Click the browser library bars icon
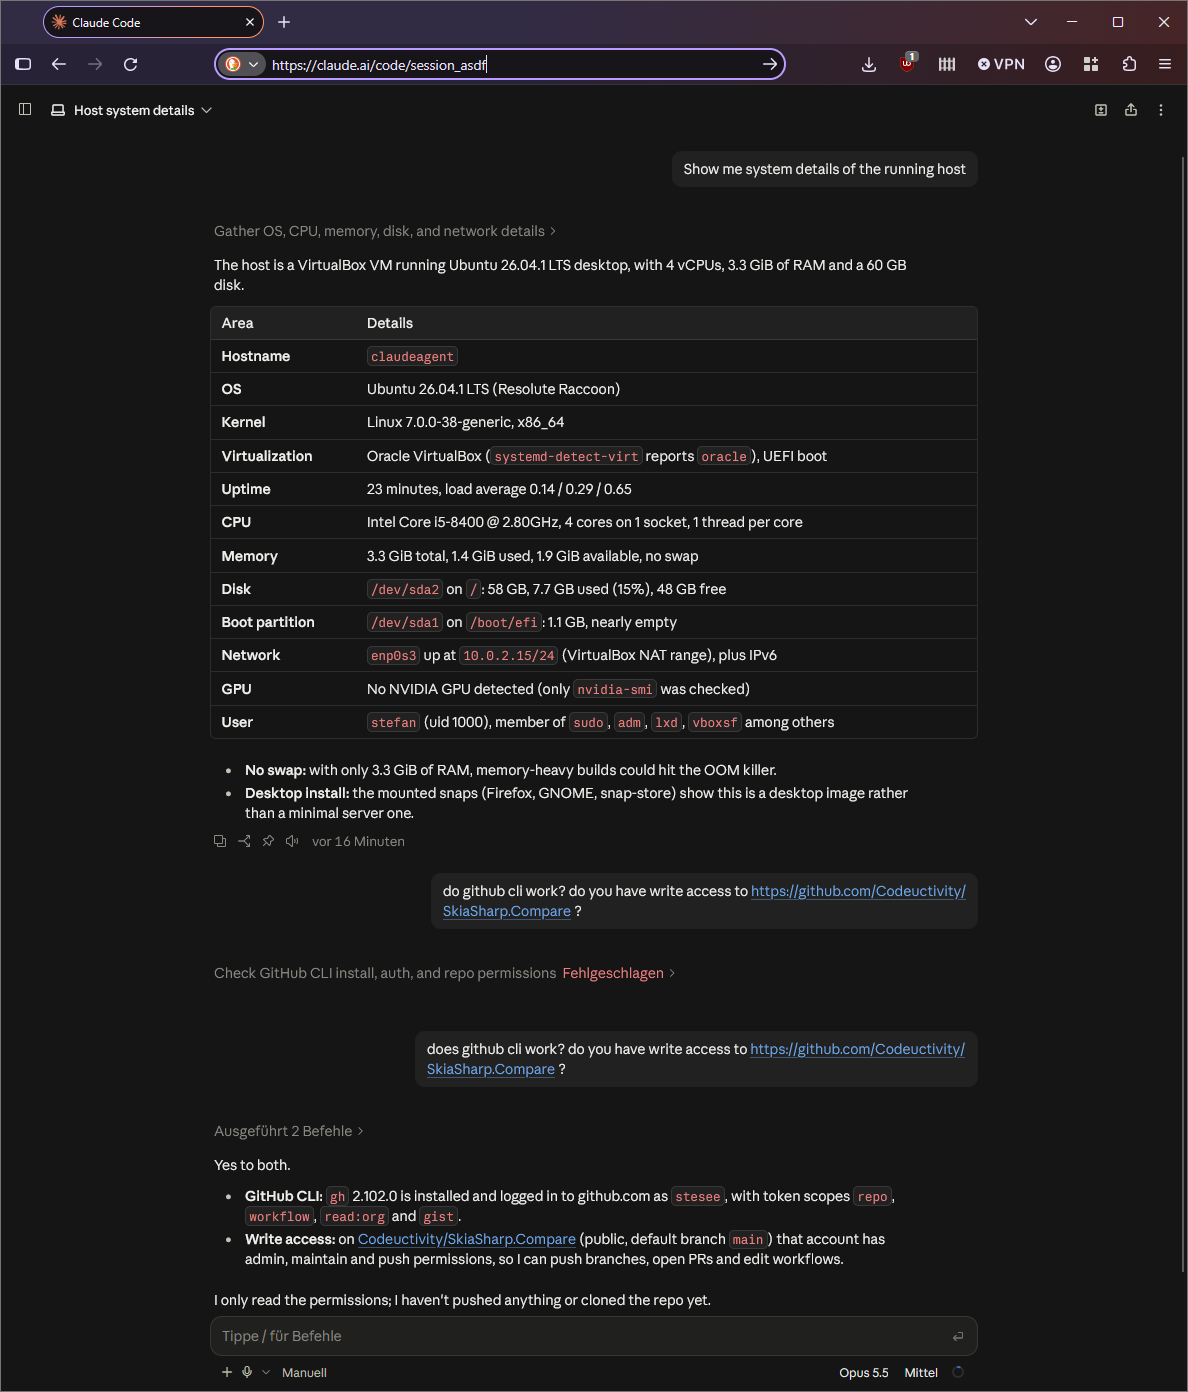The image size is (1188, 1392). tap(947, 64)
